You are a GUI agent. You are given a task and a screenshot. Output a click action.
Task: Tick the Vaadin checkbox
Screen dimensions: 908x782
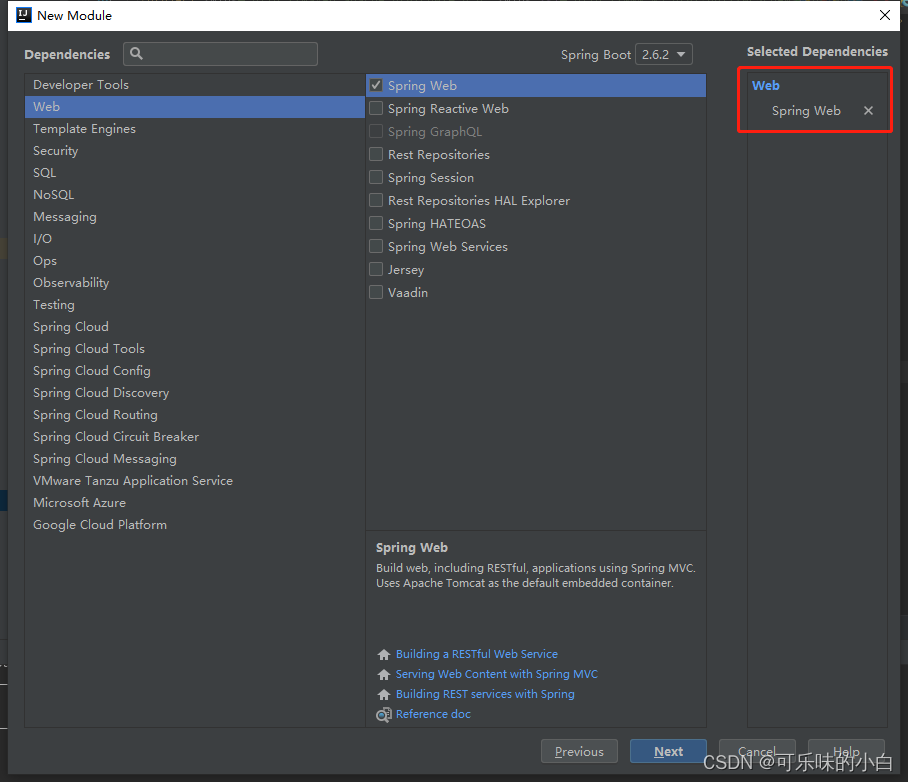pyautogui.click(x=376, y=293)
